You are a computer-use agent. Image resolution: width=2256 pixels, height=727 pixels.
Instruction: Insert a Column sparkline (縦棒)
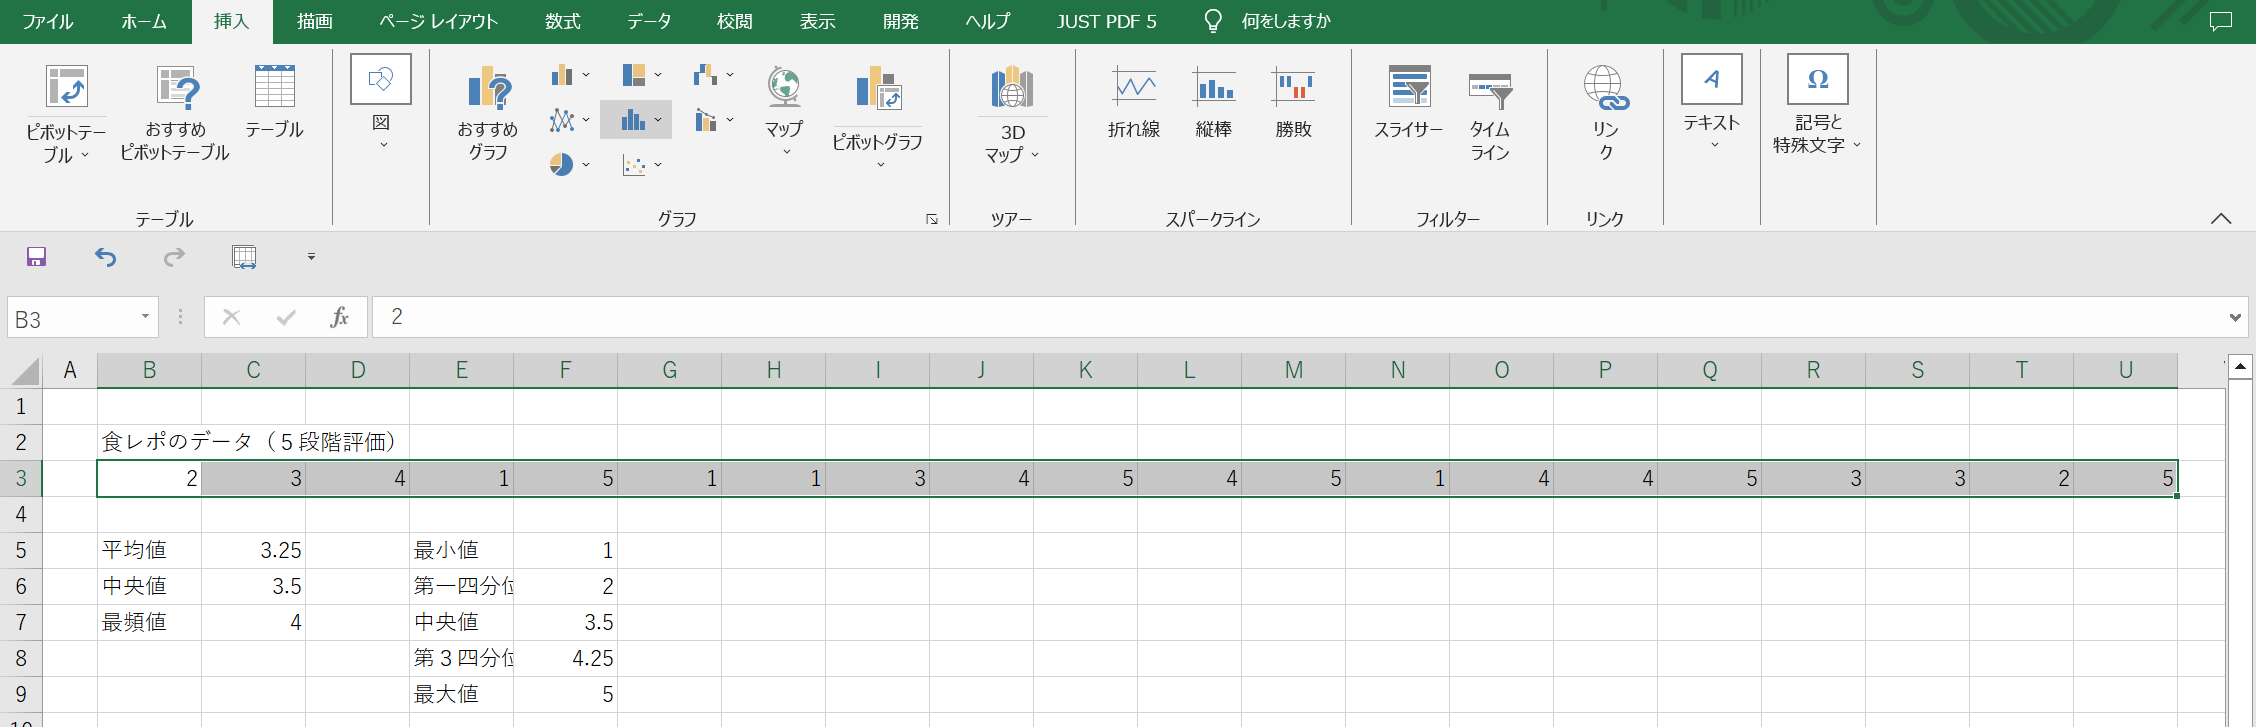pos(1214,102)
